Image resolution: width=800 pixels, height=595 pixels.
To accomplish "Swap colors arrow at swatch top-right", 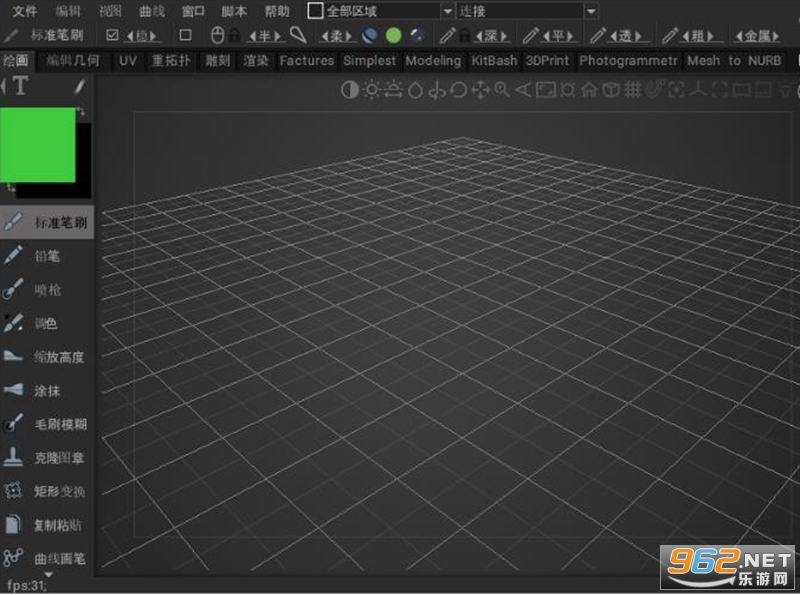I will pyautogui.click(x=81, y=111).
